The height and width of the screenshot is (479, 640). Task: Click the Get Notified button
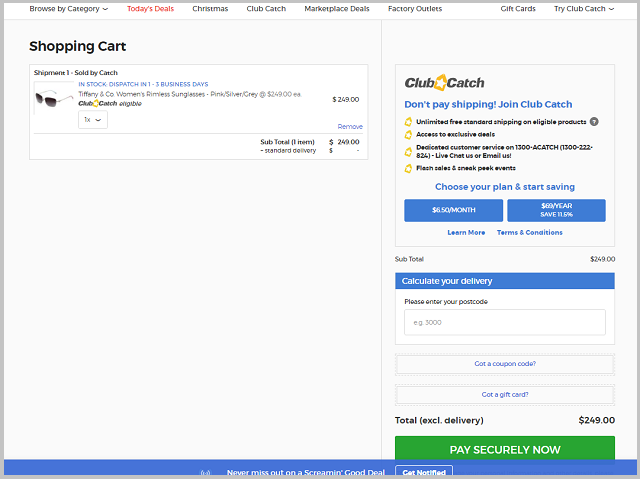424,472
